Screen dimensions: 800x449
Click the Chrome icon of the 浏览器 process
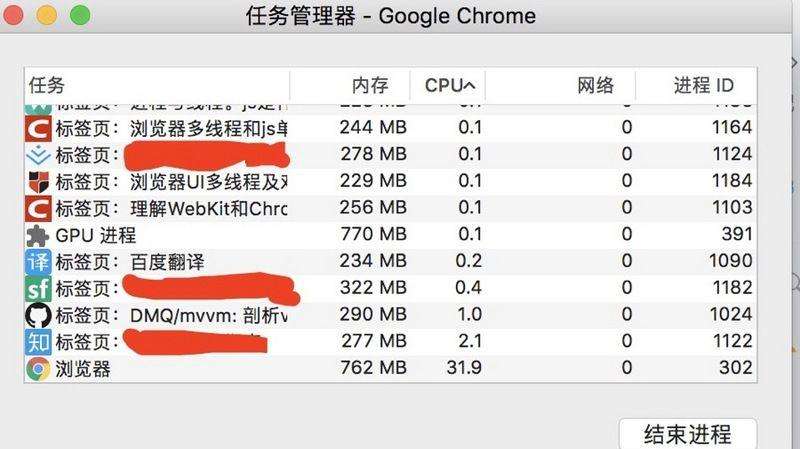click(x=38, y=369)
